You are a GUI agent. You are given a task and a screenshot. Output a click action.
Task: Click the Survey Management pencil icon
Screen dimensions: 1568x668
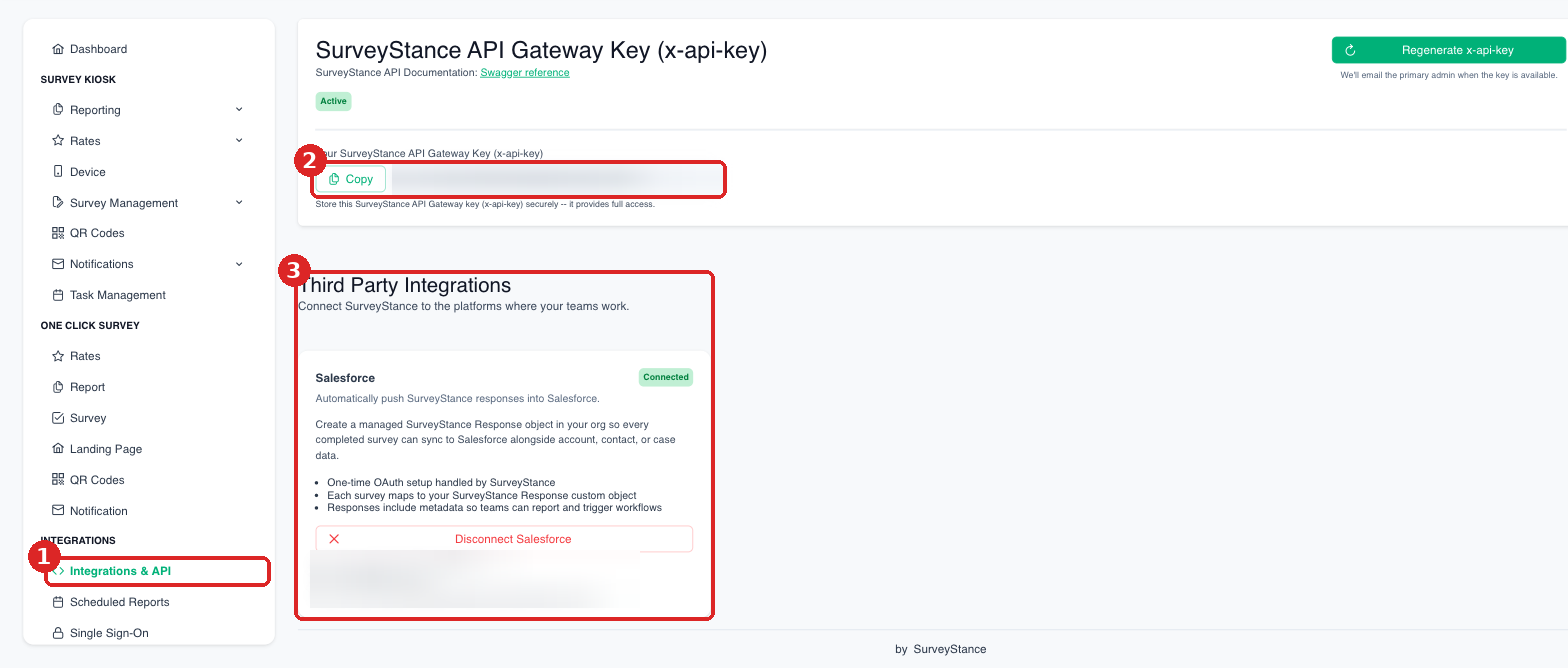(58, 203)
